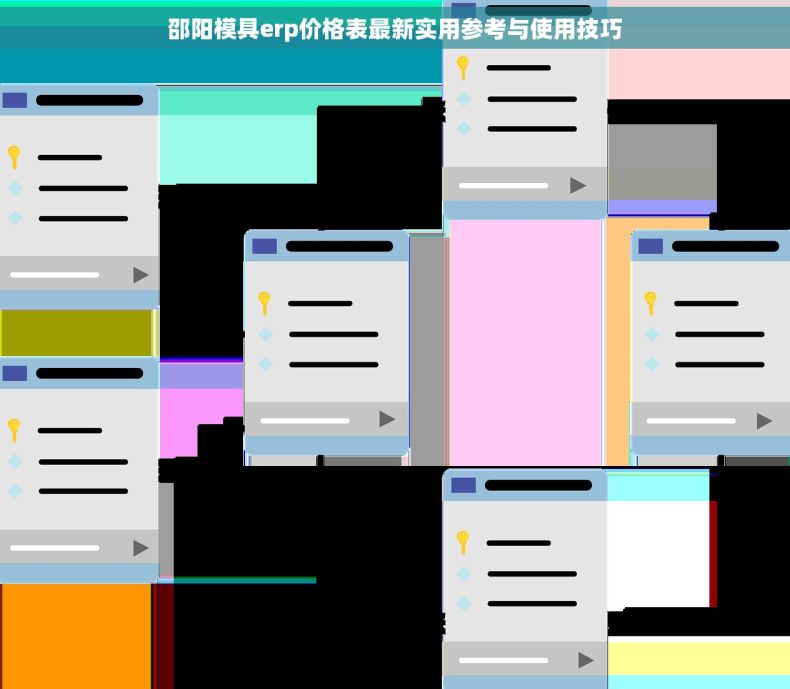Click the key icon in the center window
This screenshot has width=790, height=689.
pyautogui.click(x=264, y=302)
